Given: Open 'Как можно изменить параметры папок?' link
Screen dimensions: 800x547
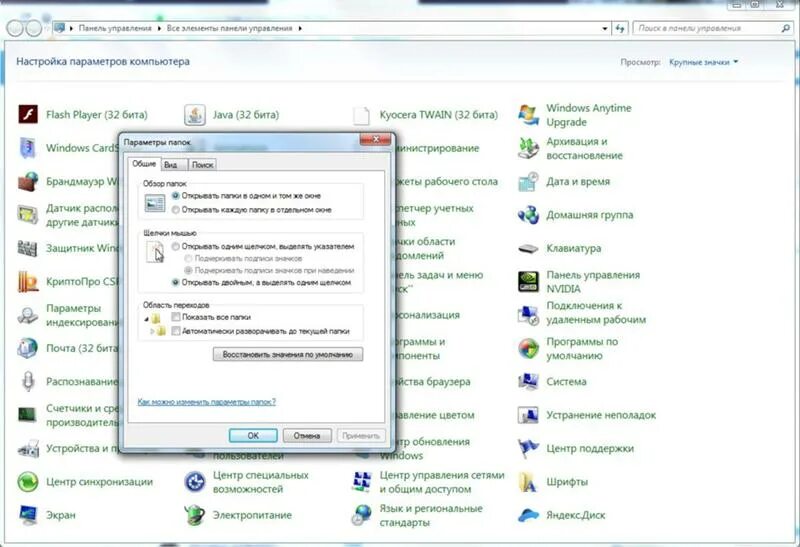Looking at the screenshot, I should (x=207, y=402).
